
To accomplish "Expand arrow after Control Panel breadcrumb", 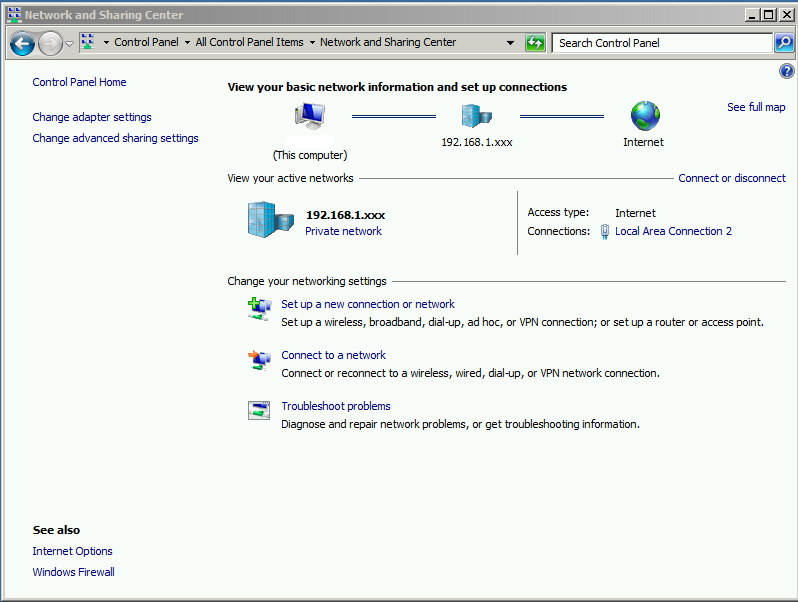I will (x=187, y=43).
